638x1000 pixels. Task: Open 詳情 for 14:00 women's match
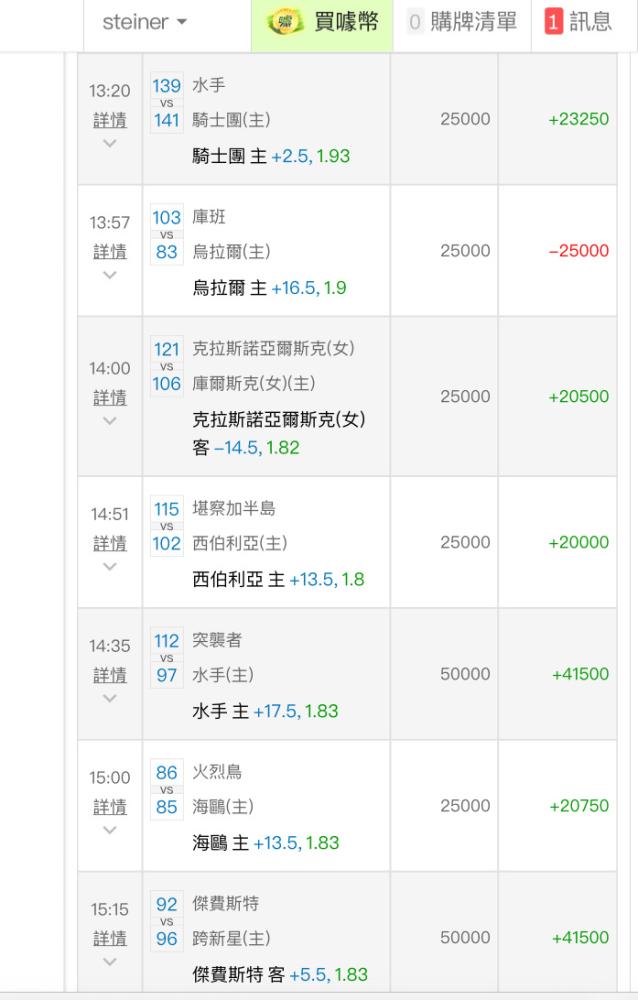pyautogui.click(x=110, y=398)
